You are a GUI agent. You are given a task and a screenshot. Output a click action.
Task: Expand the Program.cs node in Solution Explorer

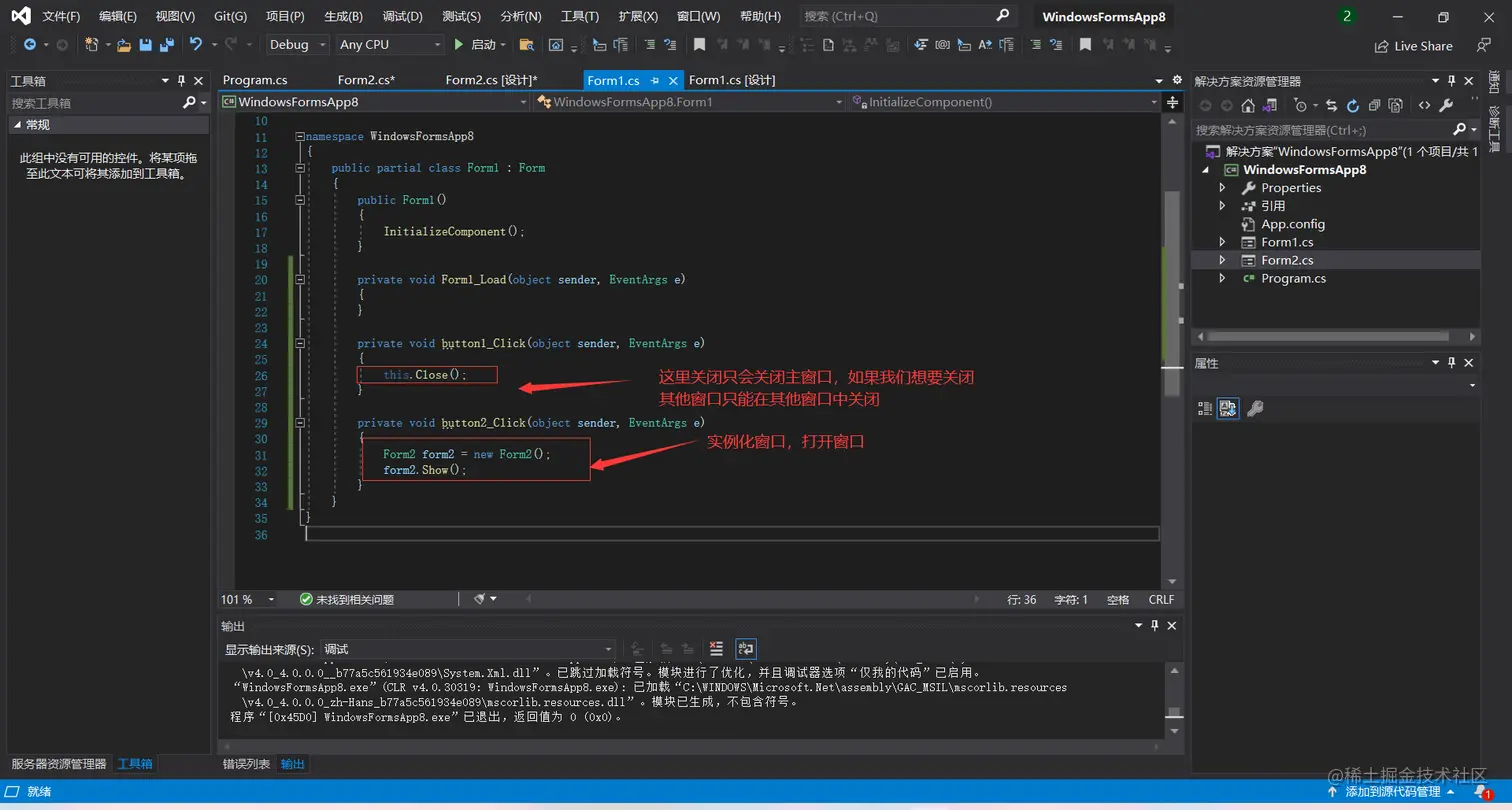point(1222,278)
